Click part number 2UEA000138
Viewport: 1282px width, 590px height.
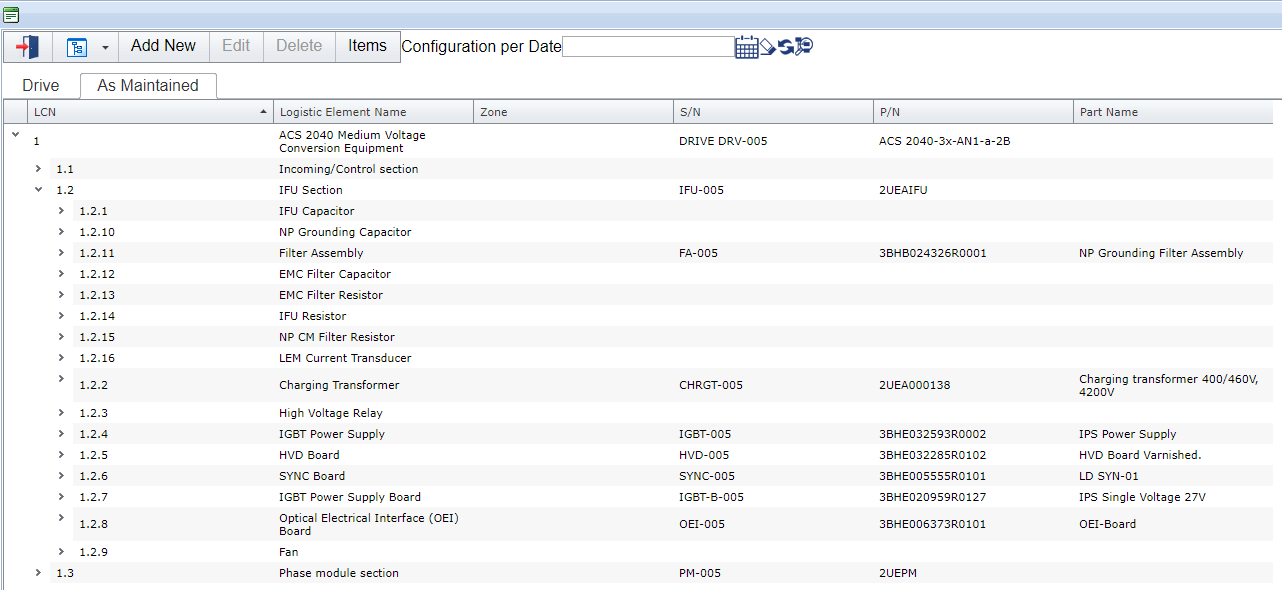click(915, 385)
